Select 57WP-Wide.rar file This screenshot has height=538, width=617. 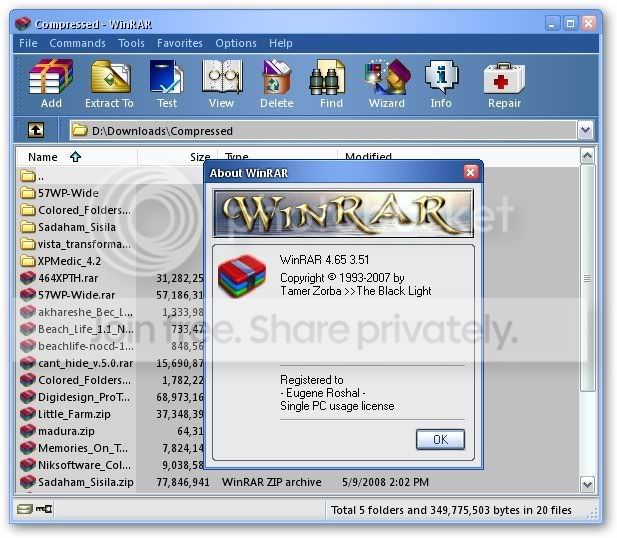coord(68,295)
